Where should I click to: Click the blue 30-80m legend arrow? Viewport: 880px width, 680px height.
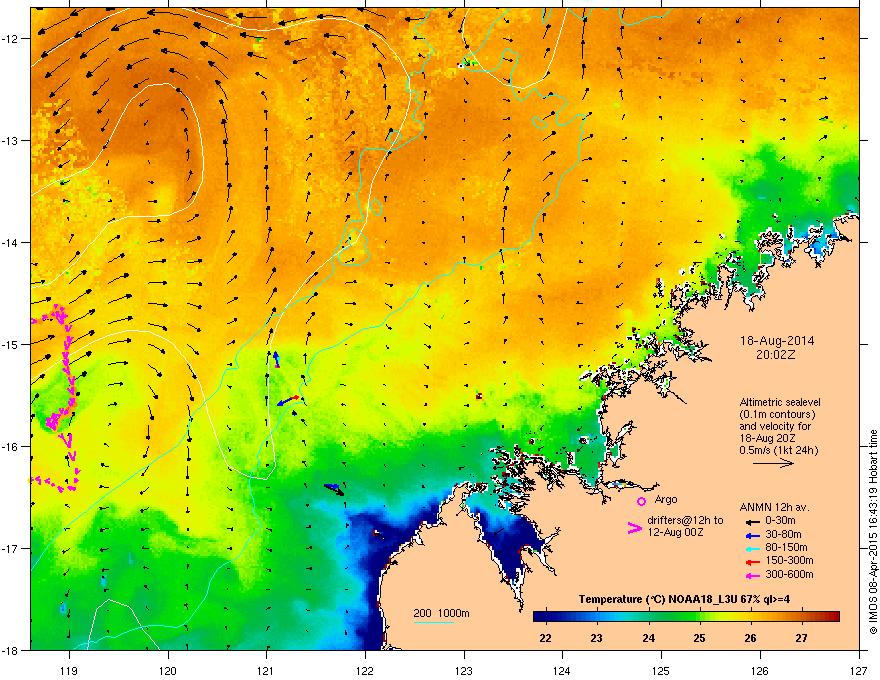coord(753,535)
